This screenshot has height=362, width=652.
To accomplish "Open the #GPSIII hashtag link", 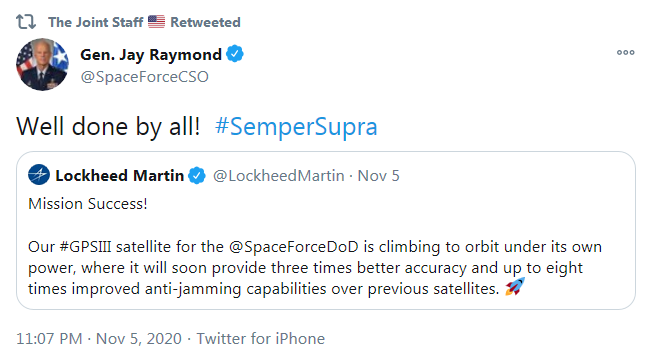I will coord(85,247).
